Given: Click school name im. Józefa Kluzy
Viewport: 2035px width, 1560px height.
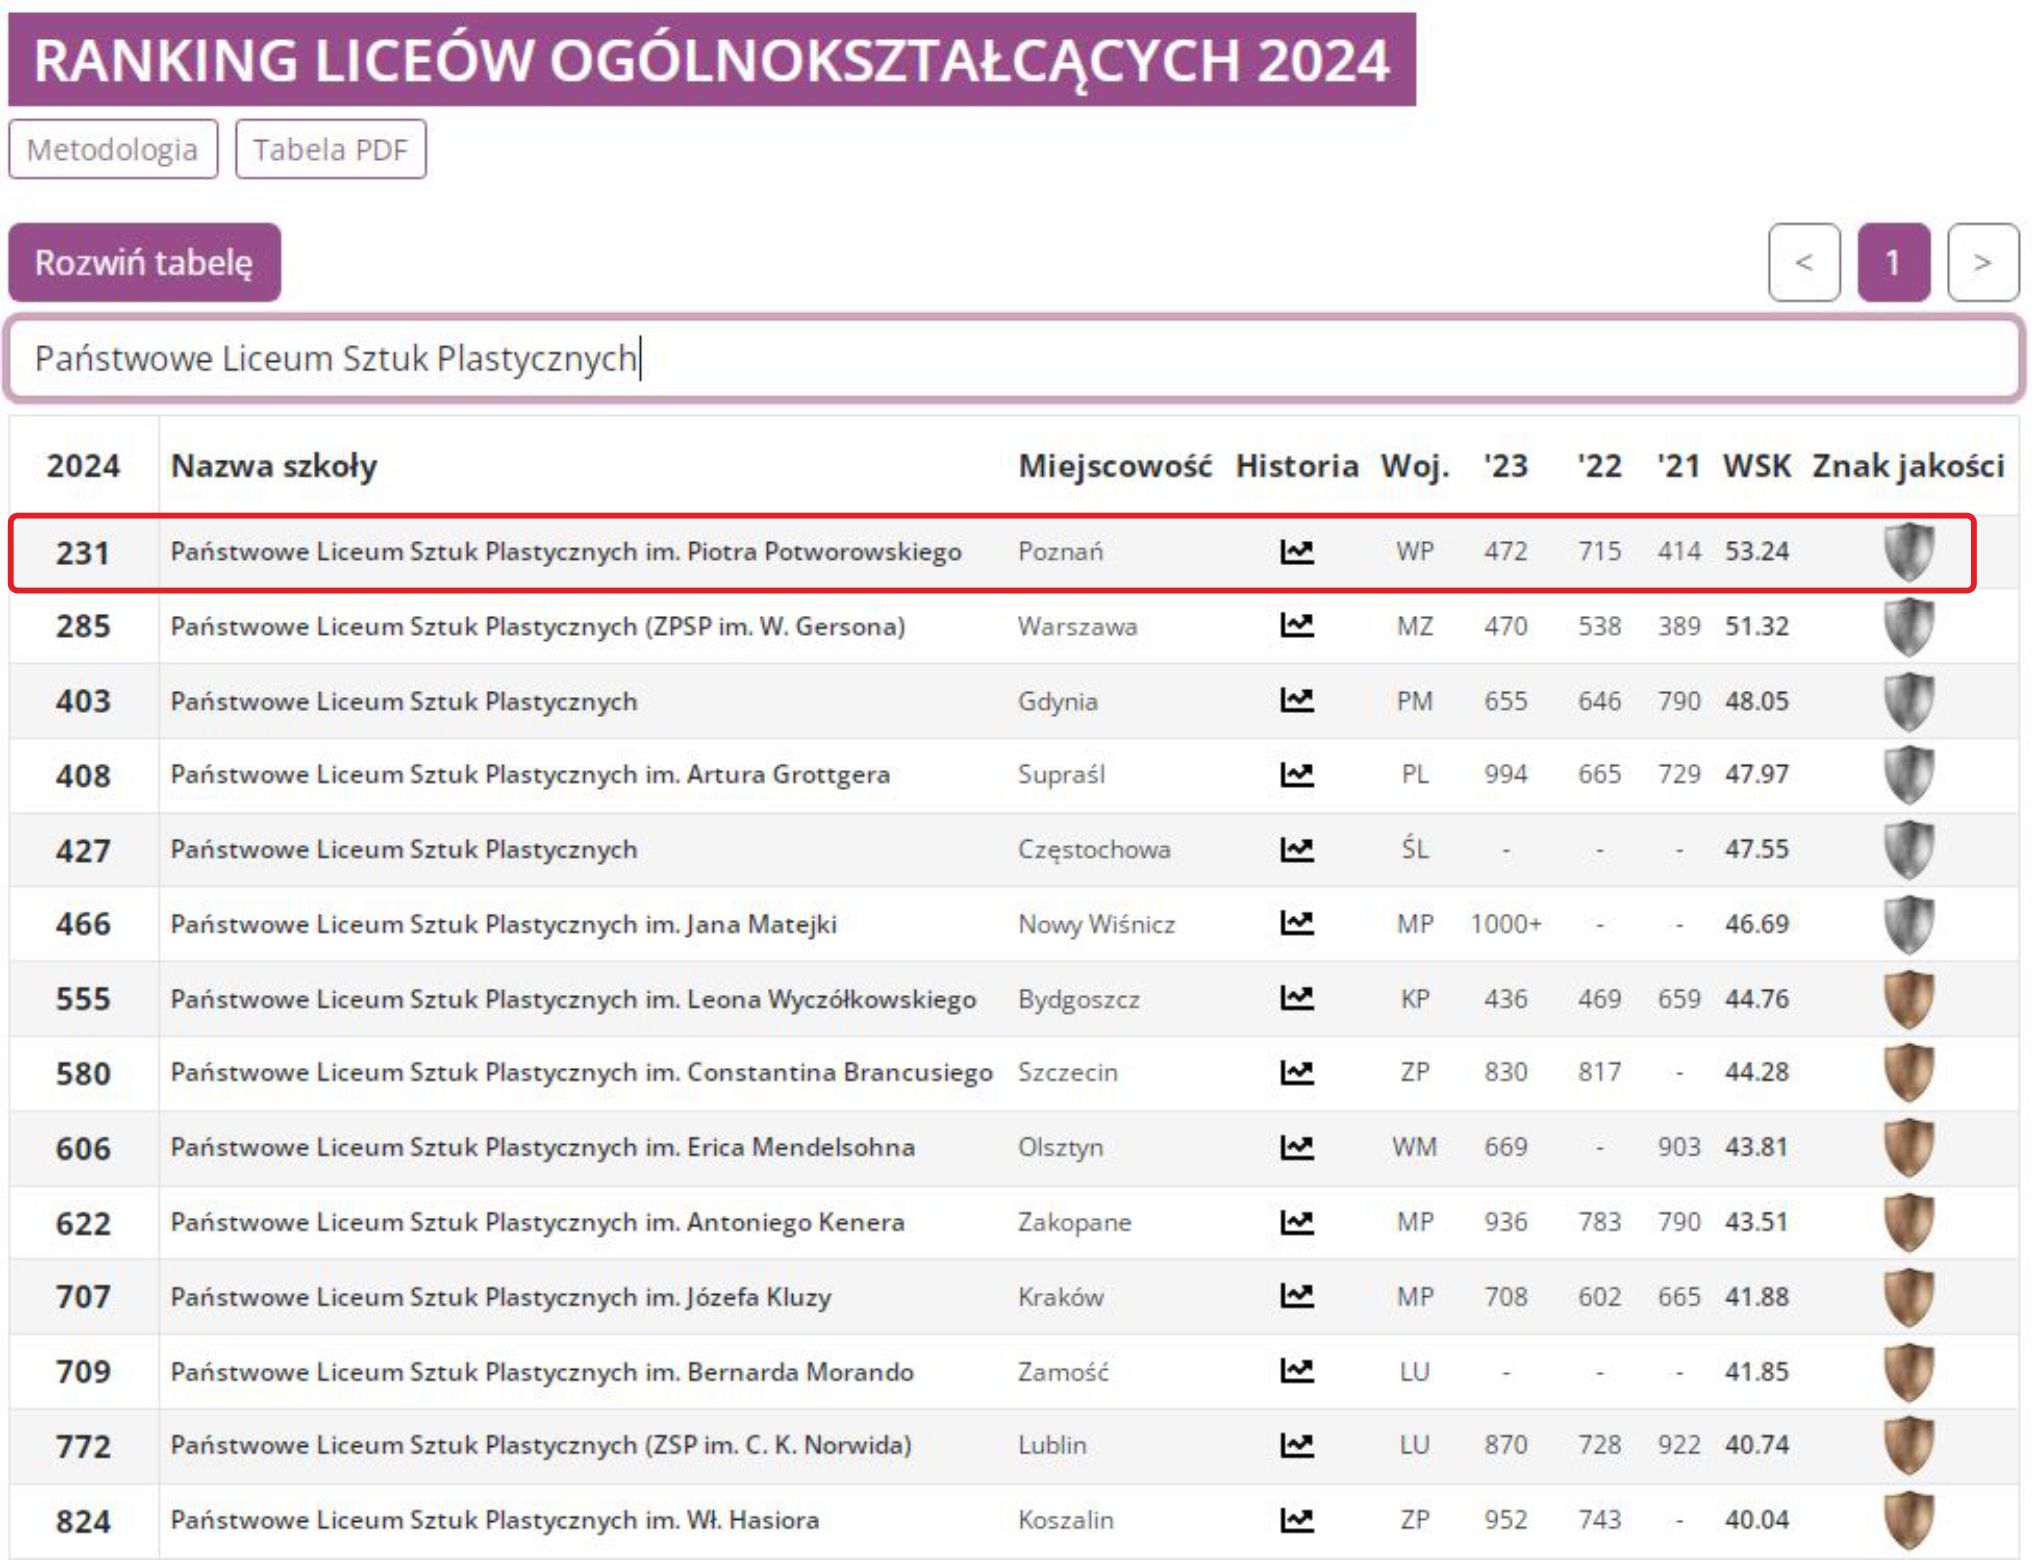Looking at the screenshot, I should coord(500,1297).
